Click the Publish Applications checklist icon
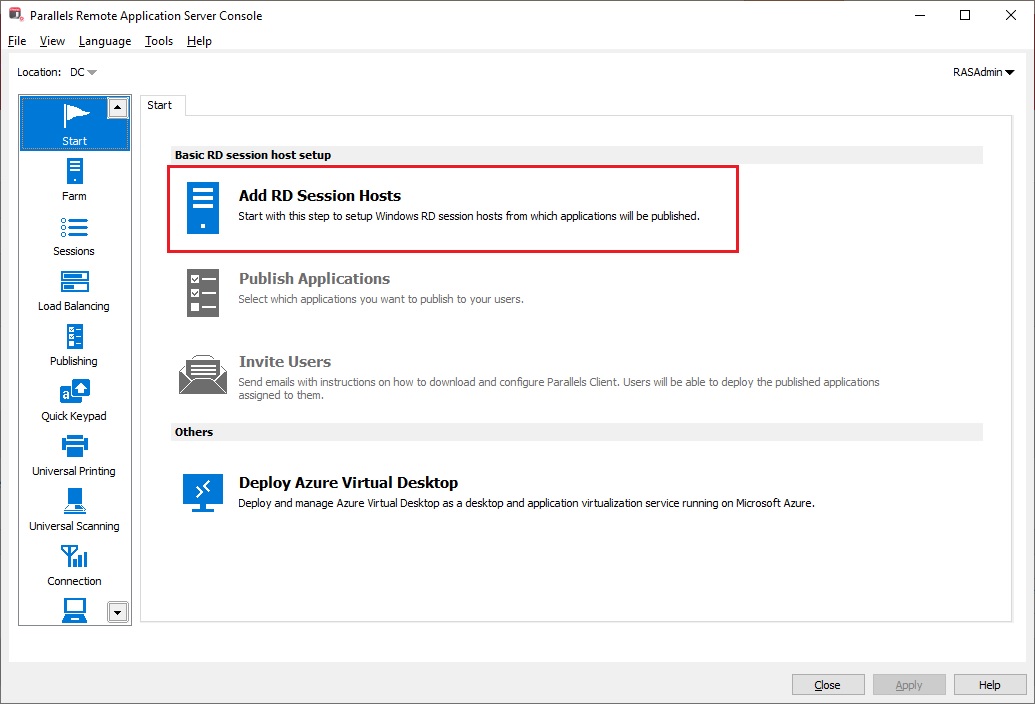1035x704 pixels. click(203, 292)
